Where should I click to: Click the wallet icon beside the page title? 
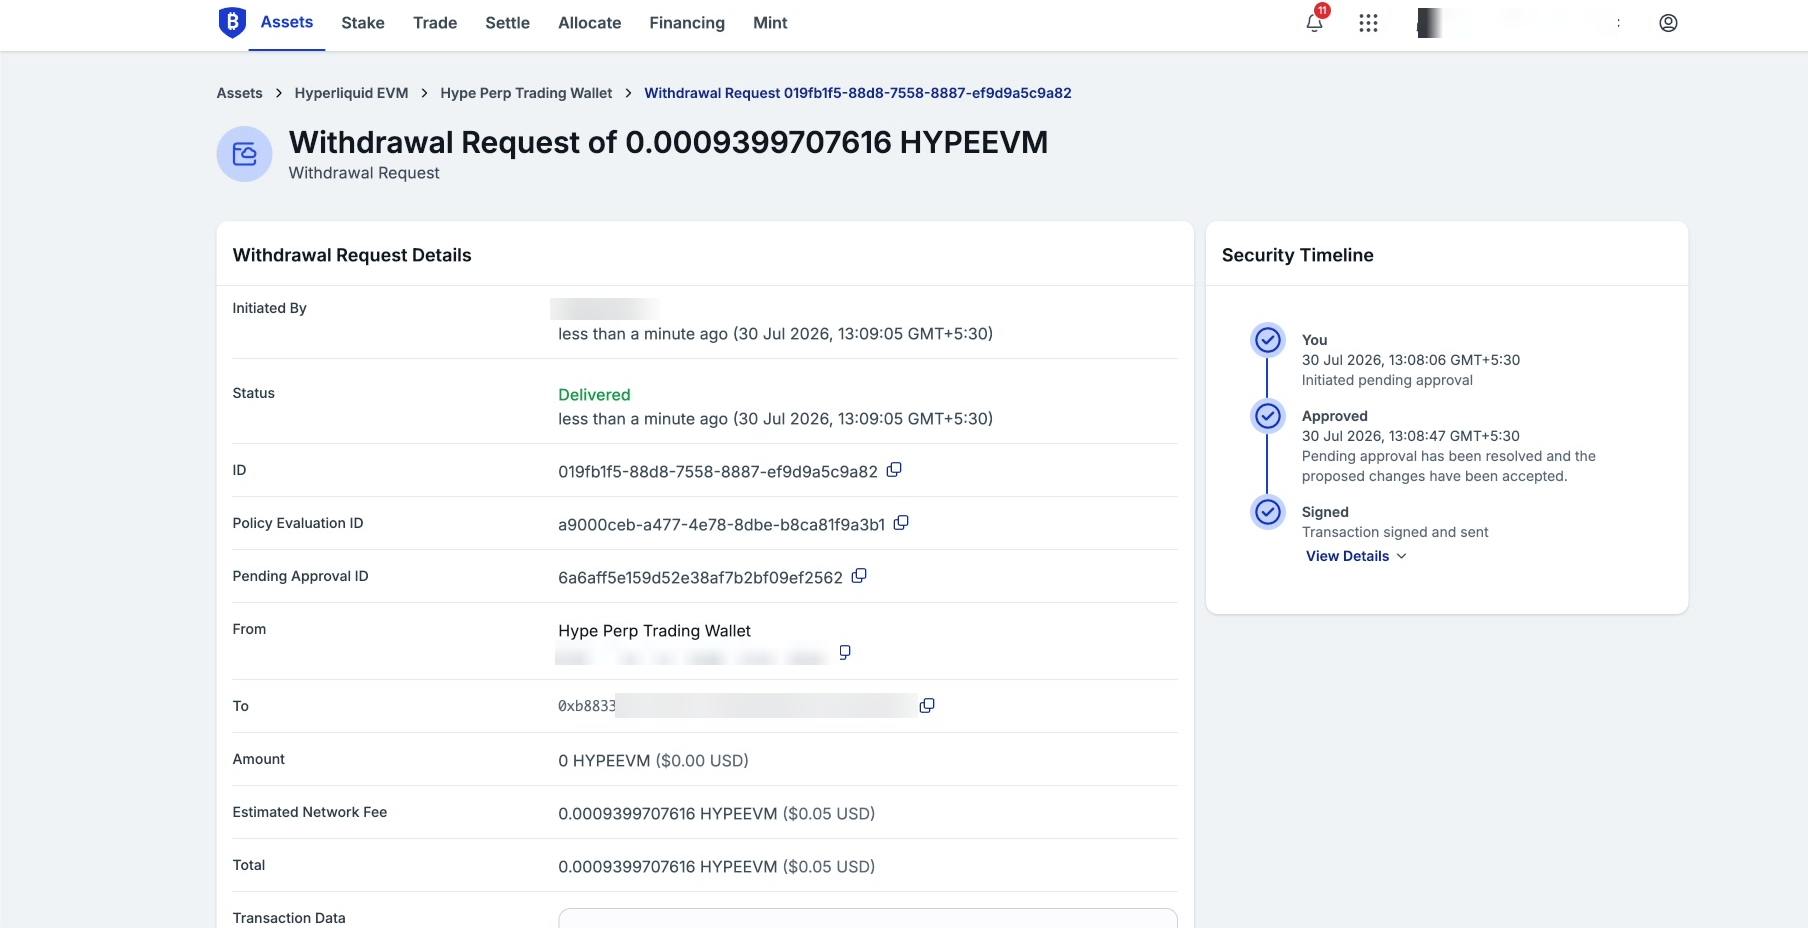245,154
